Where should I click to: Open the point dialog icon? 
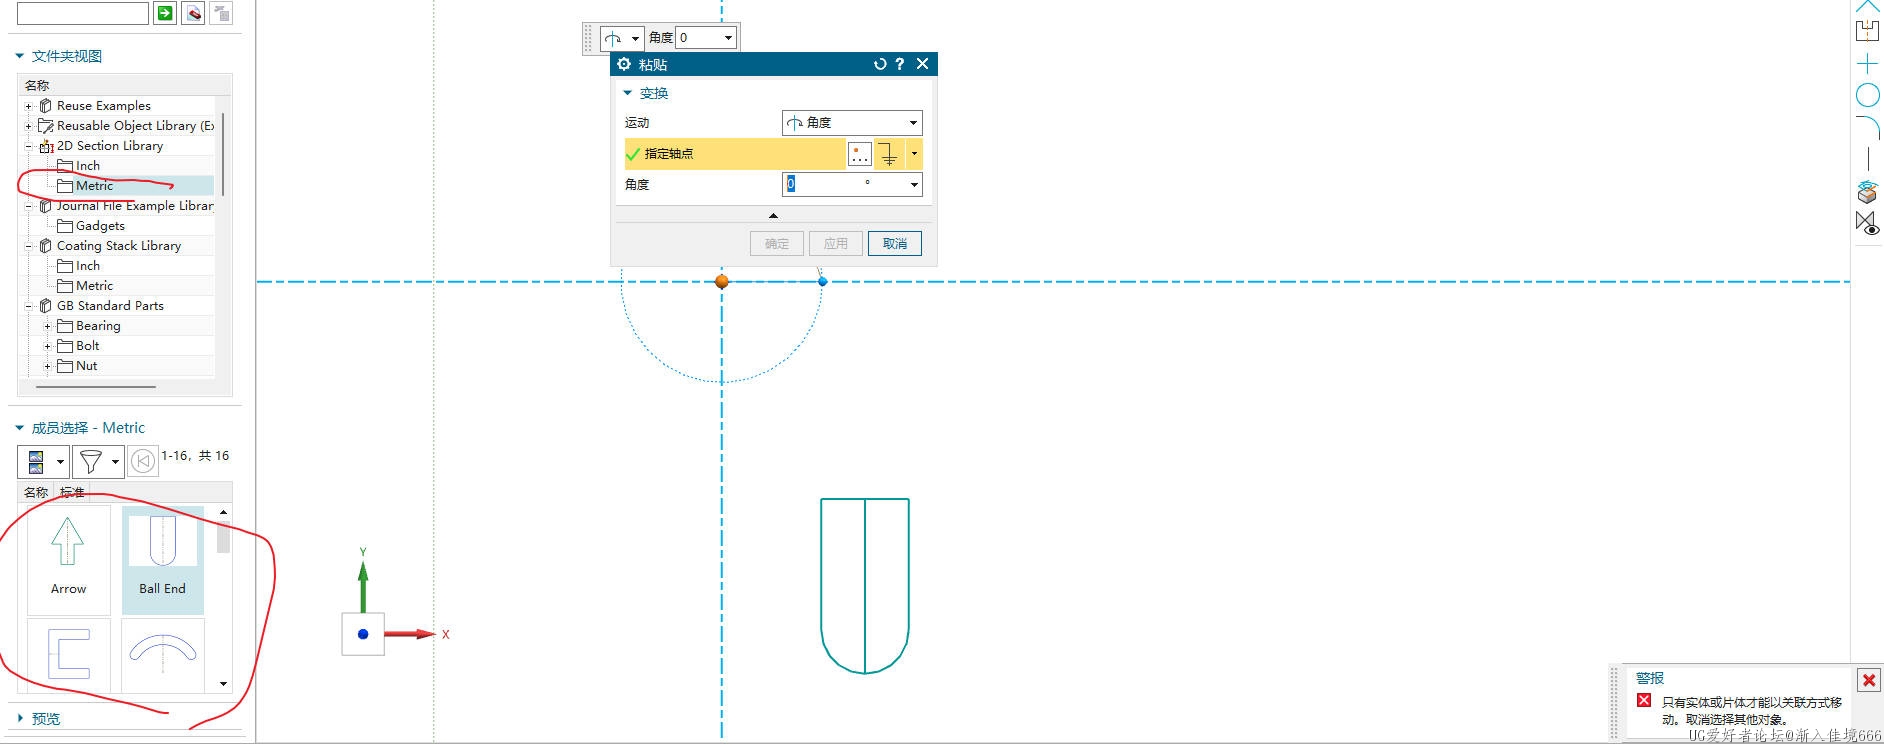(x=859, y=154)
